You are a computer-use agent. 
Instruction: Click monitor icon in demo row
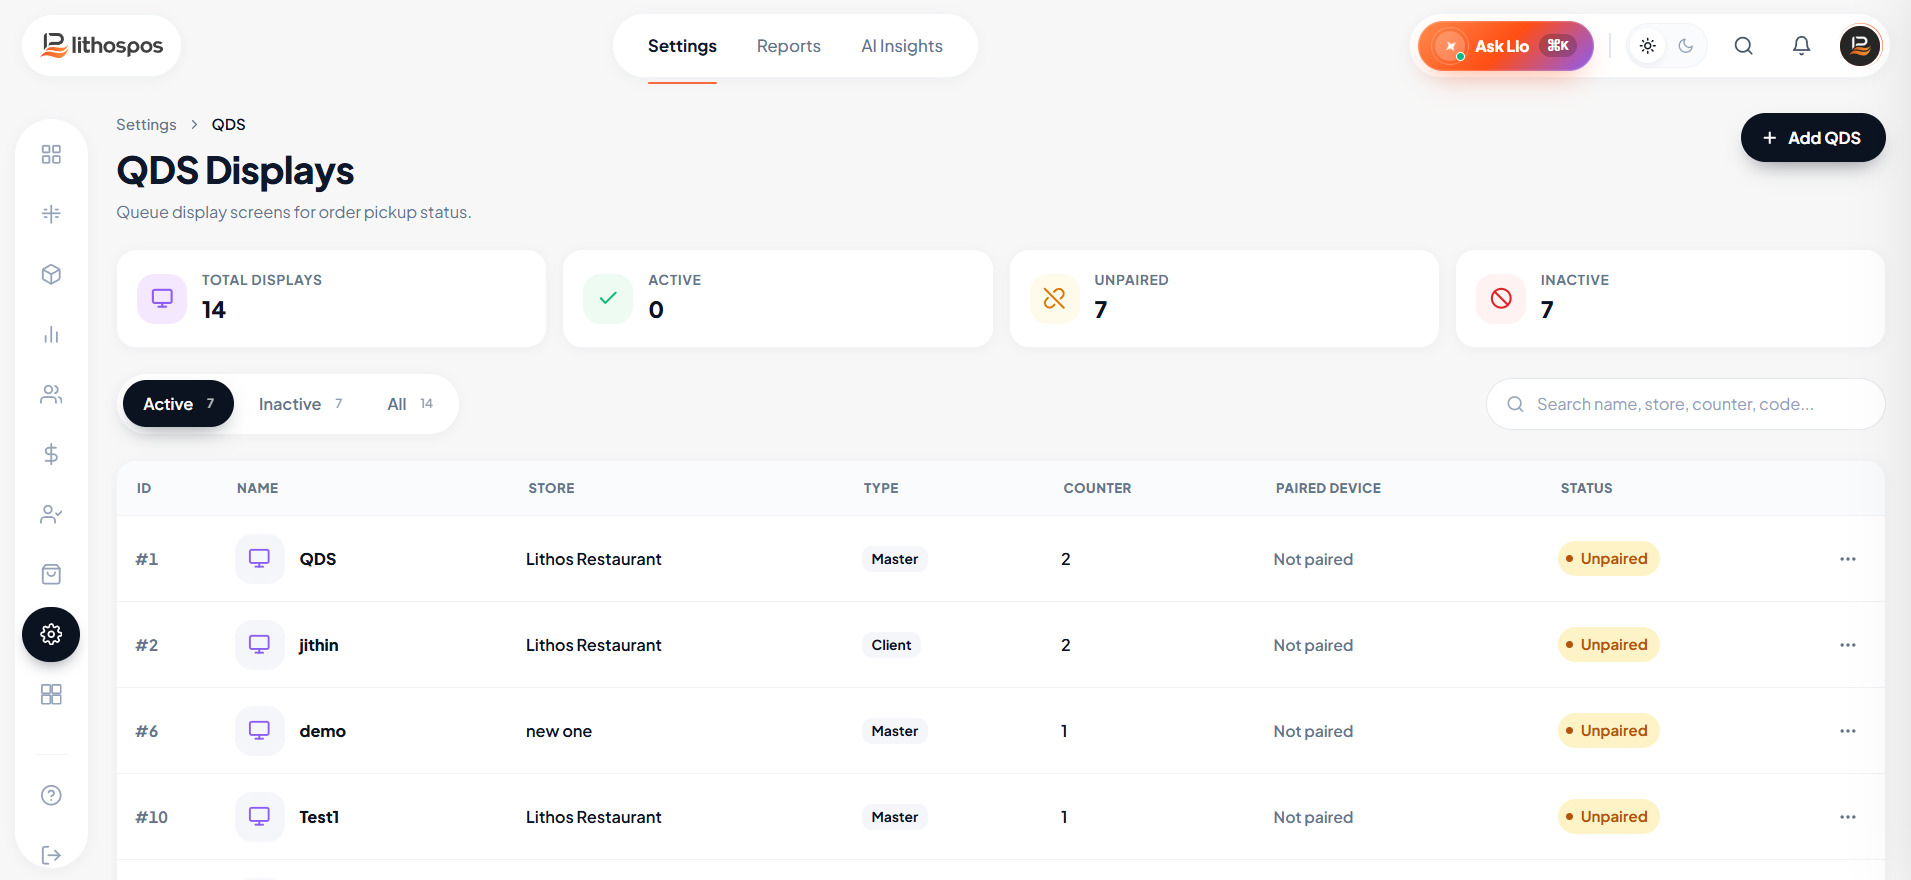259,731
